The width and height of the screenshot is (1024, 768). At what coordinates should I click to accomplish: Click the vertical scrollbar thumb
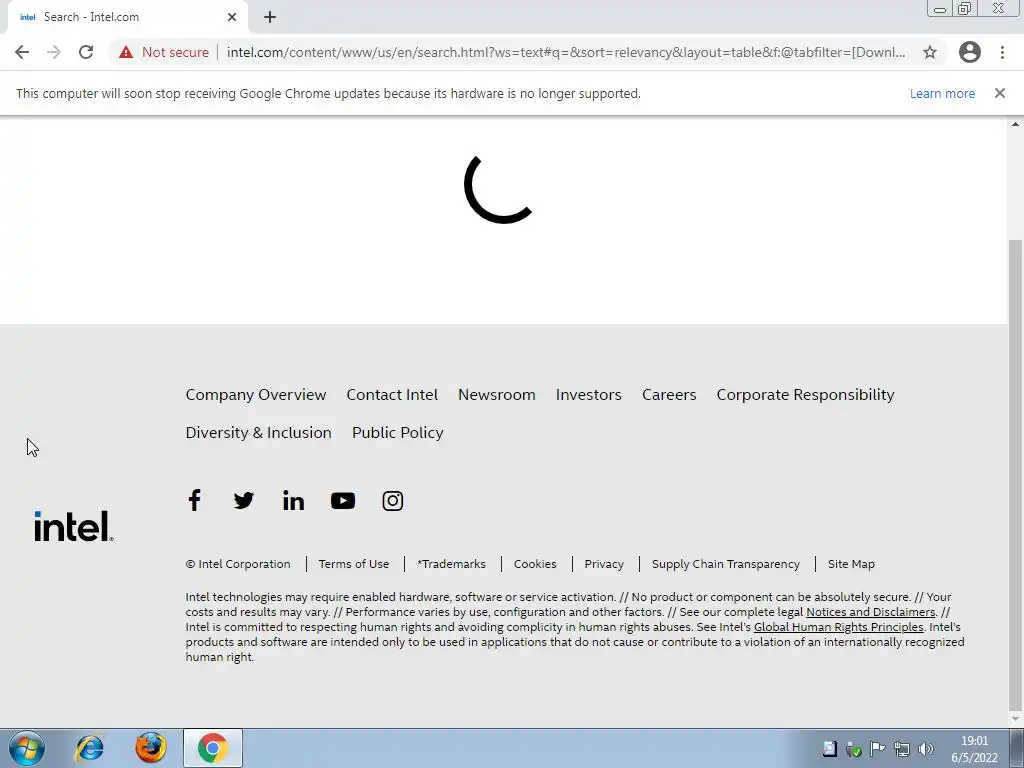[1015, 475]
